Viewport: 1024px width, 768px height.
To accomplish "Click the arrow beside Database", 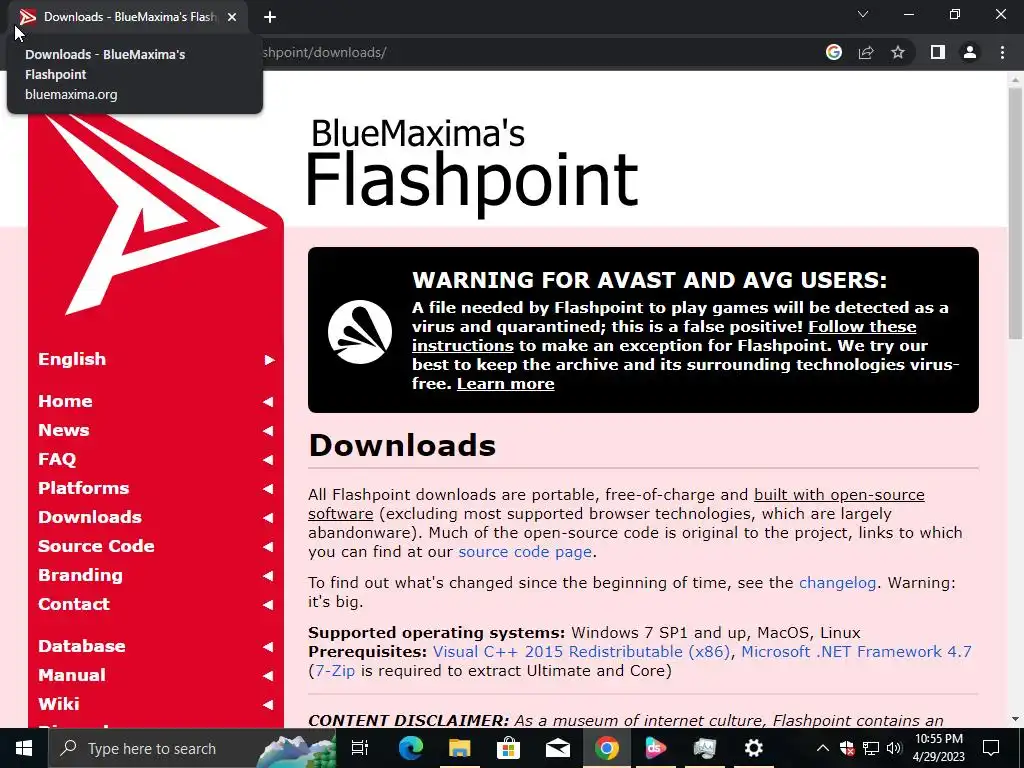I will (268, 647).
